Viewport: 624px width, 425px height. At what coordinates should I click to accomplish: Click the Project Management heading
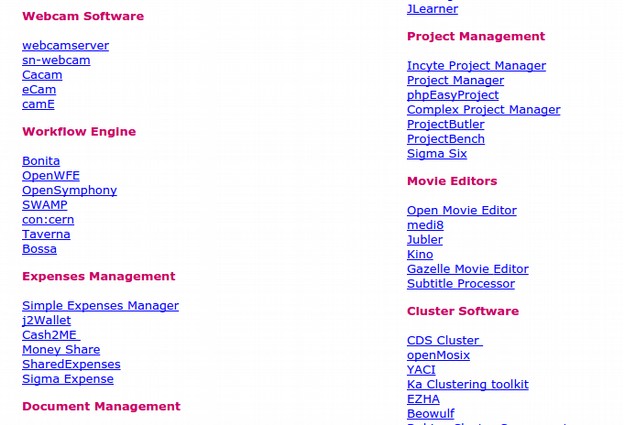click(x=476, y=37)
